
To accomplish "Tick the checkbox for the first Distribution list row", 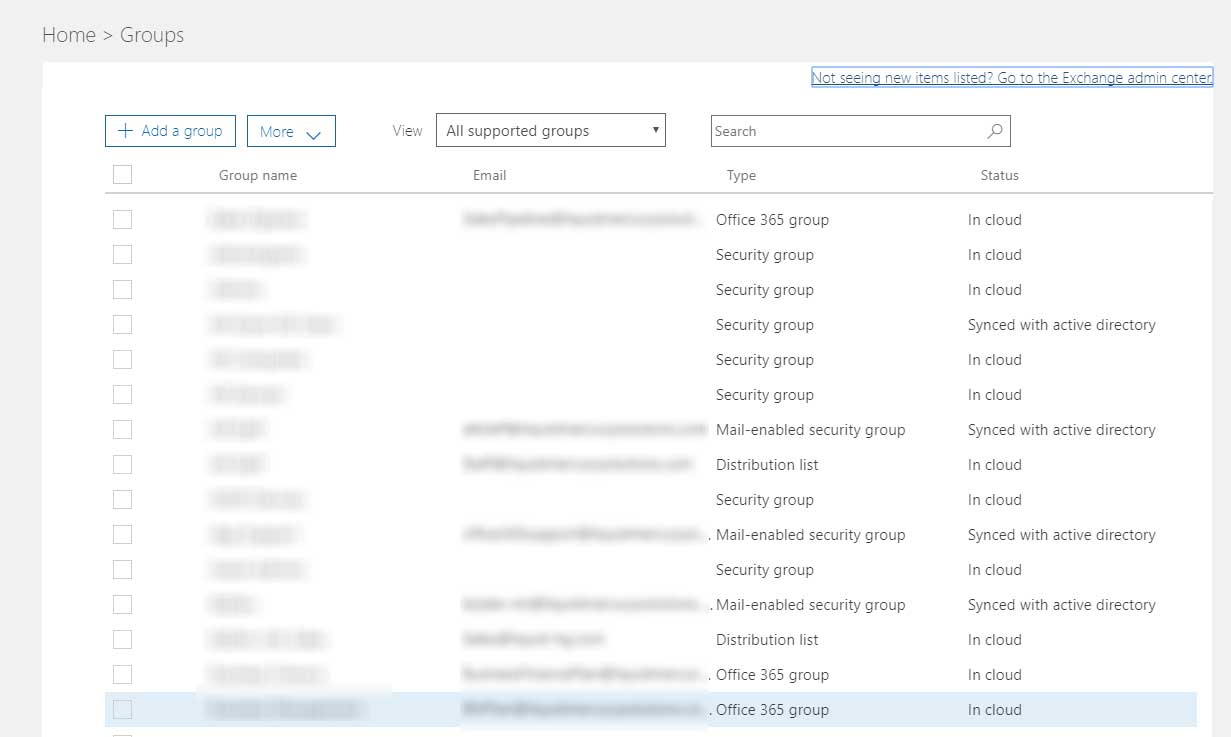I will click(x=122, y=465).
